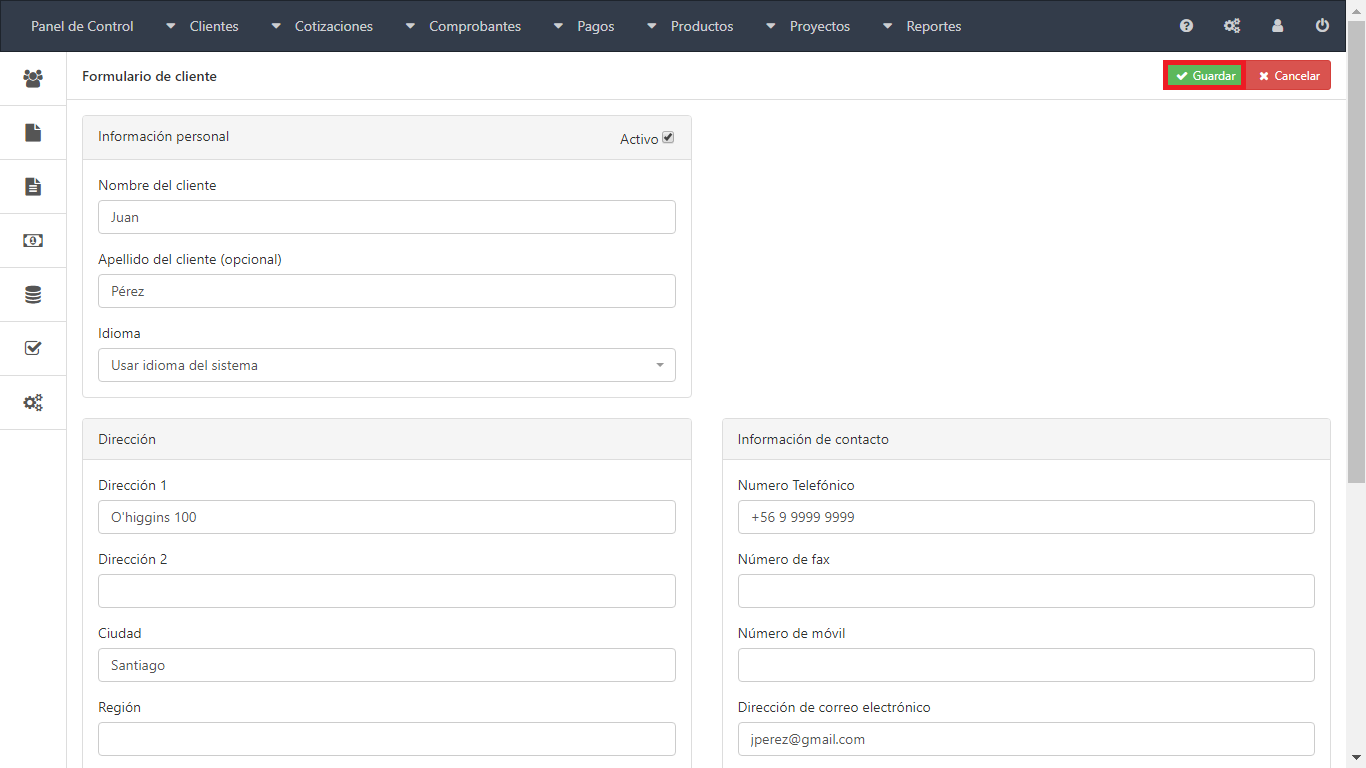The width and height of the screenshot is (1366, 768).
Task: Click the projects checkmark icon in the sidebar
Action: click(x=33, y=348)
